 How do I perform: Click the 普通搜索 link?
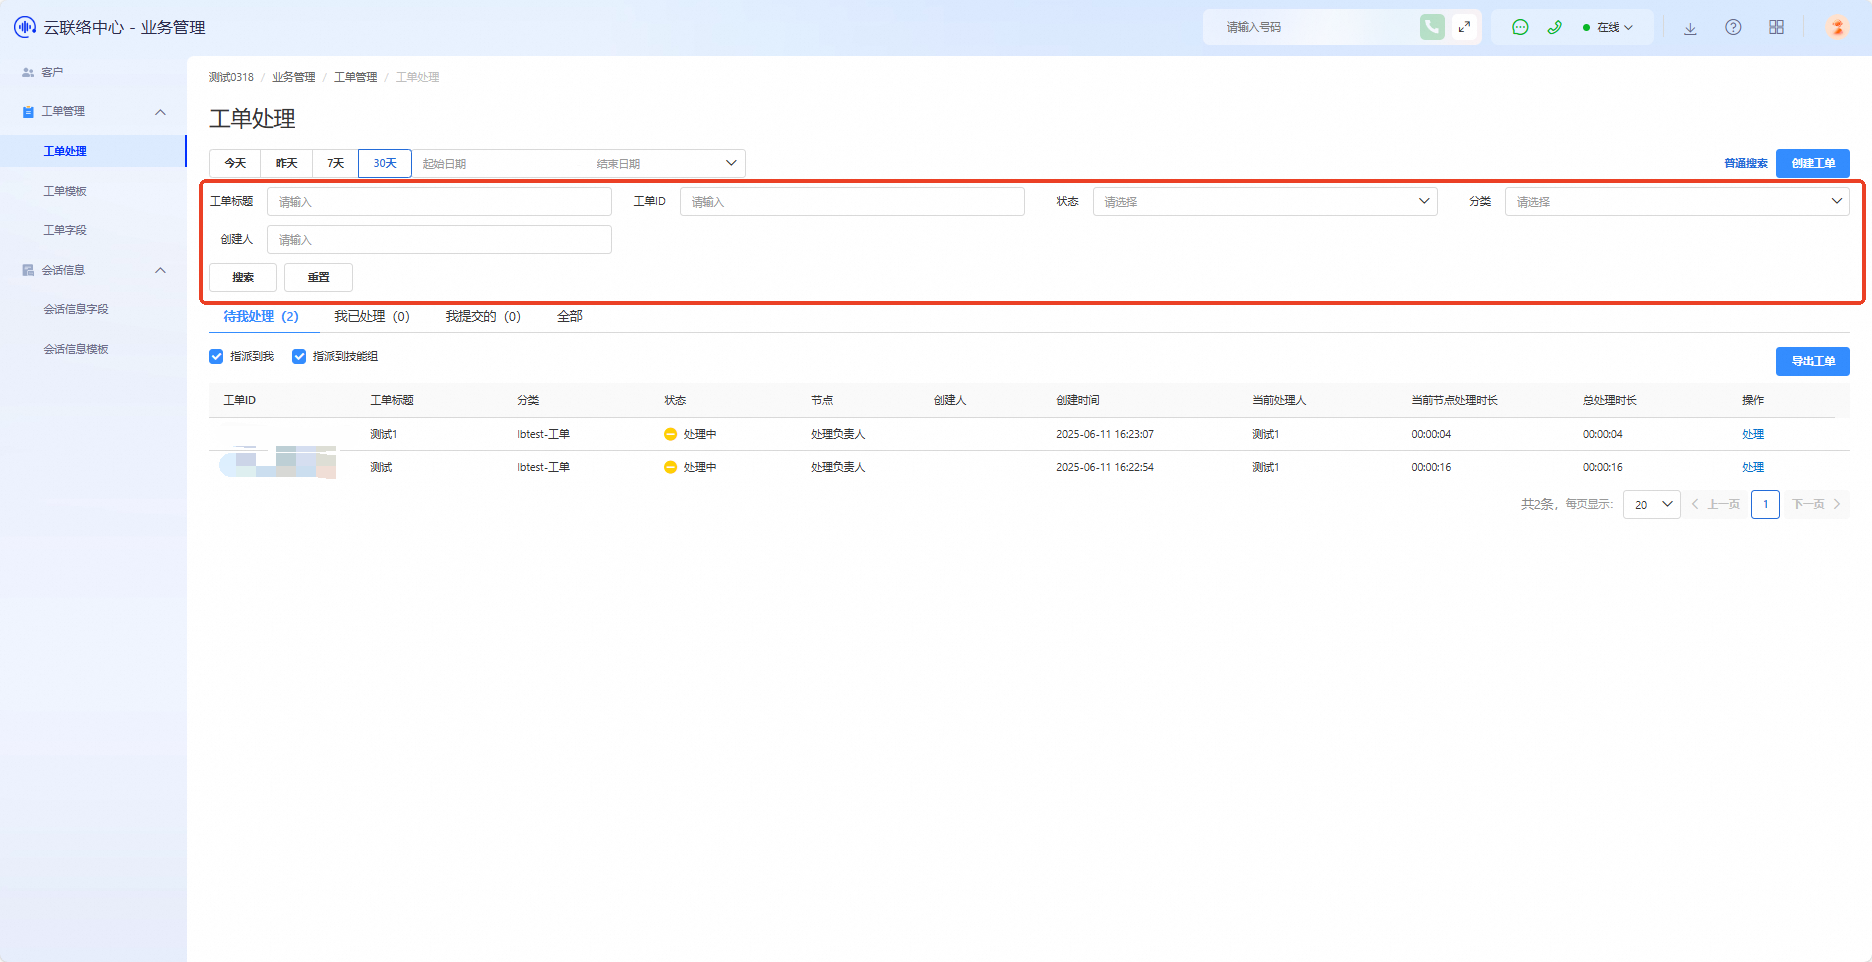click(x=1746, y=163)
